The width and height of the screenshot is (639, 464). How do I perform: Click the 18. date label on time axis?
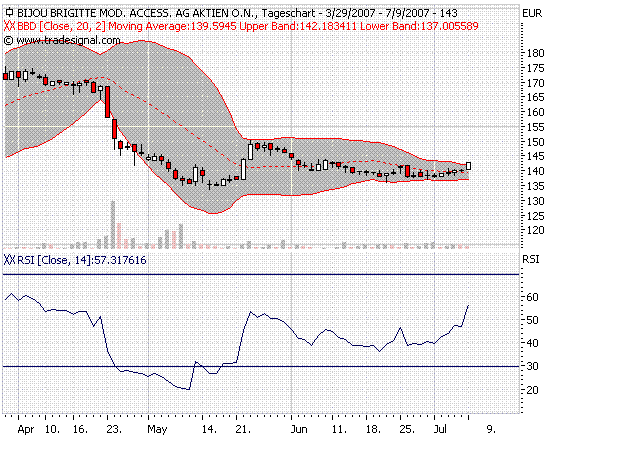coord(373,429)
